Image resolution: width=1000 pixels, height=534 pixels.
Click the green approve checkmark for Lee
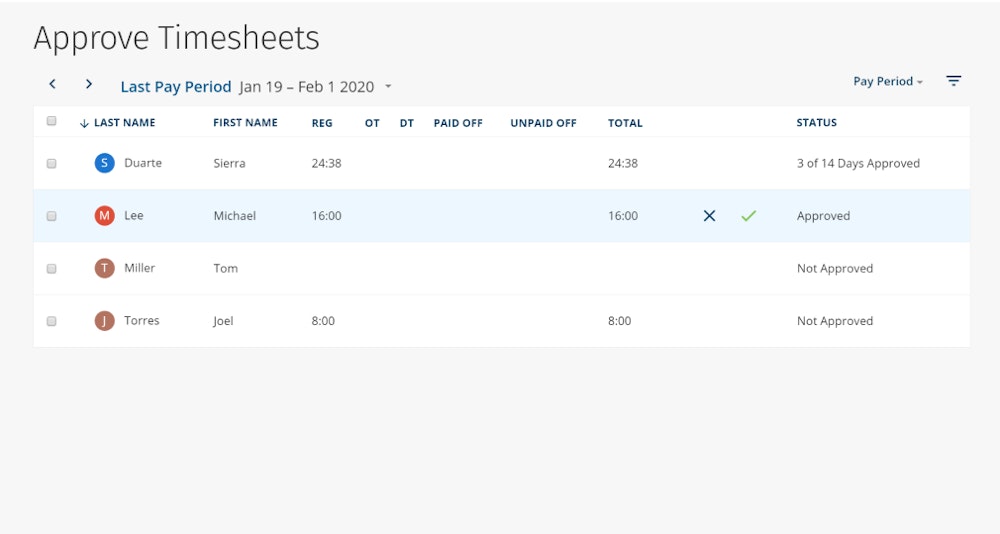748,216
